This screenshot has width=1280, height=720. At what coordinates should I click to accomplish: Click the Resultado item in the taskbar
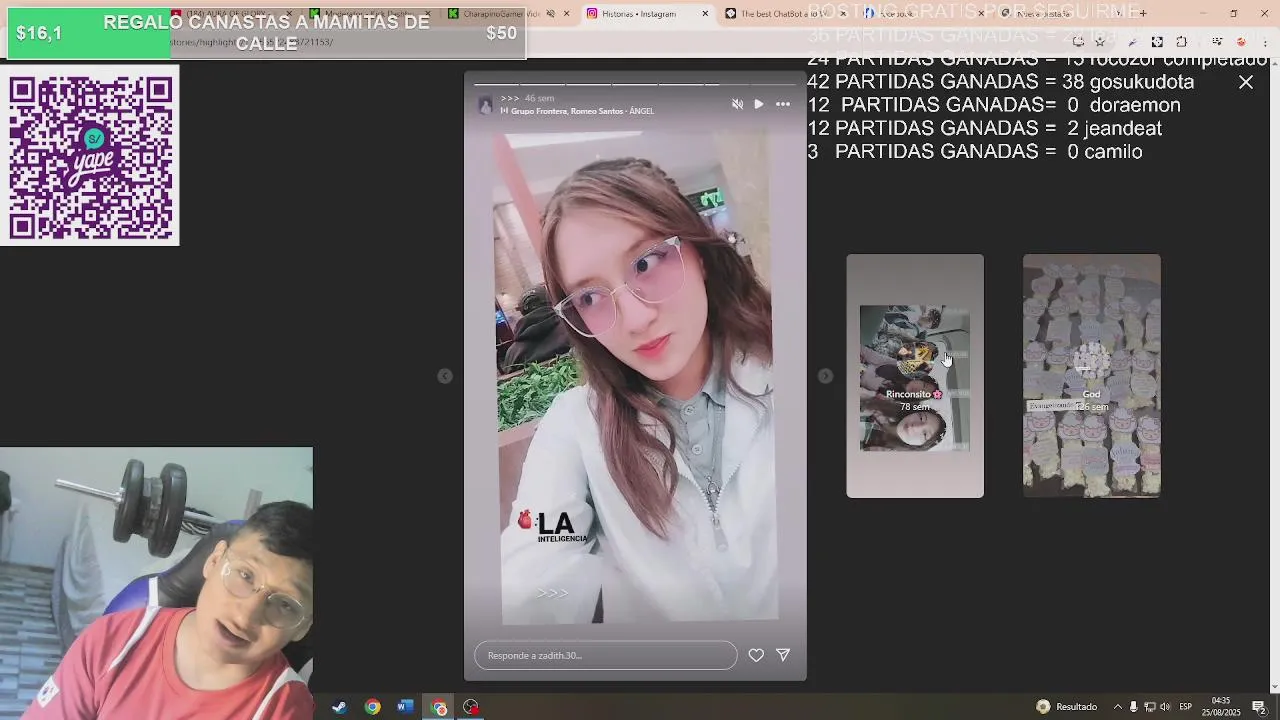click(1067, 707)
